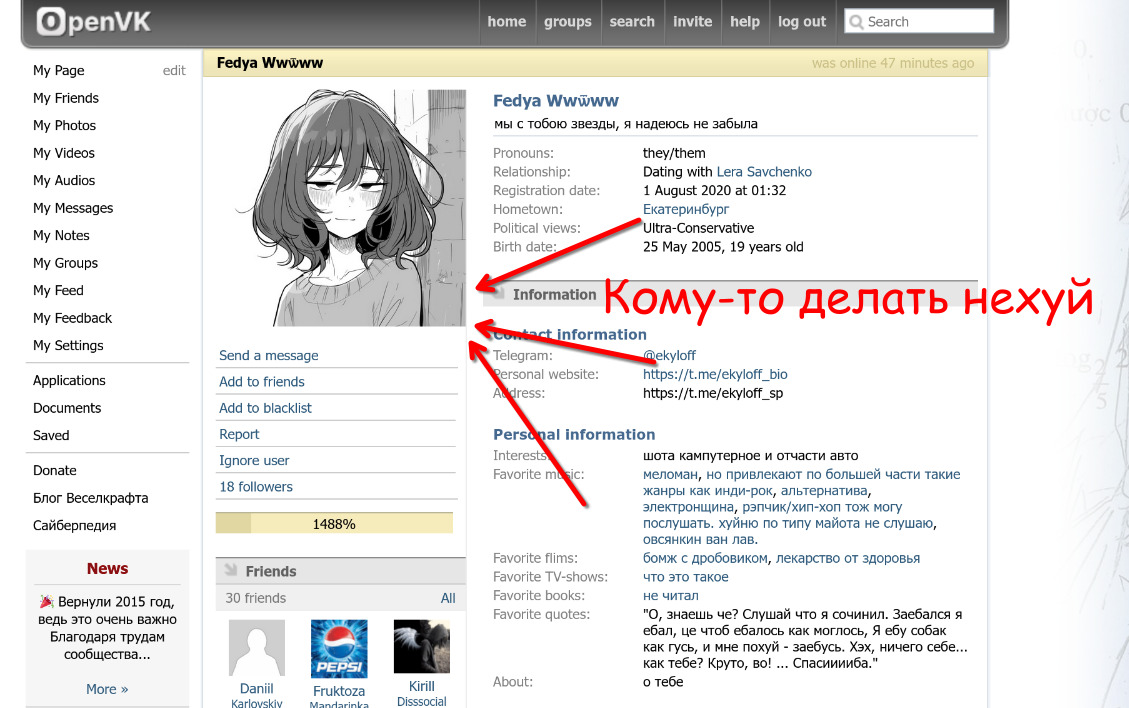Open the 18 followers list

[256, 487]
